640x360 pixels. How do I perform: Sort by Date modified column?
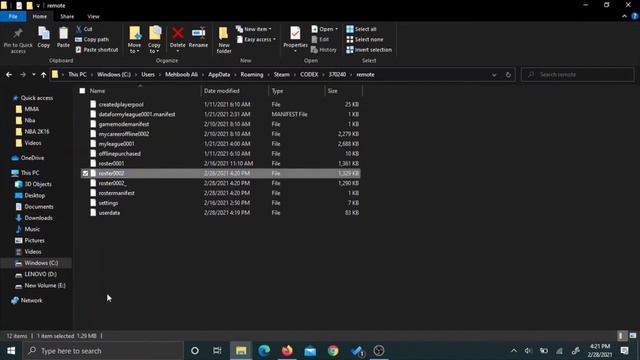click(x=222, y=91)
